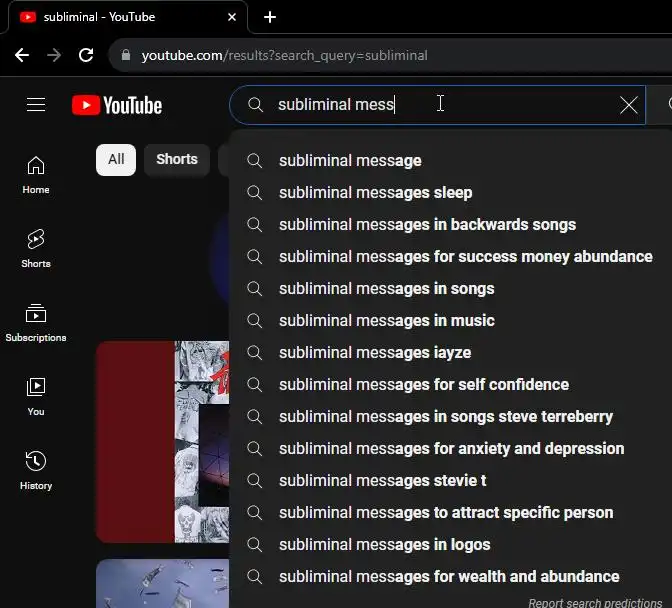Select the All filter chip
The height and width of the screenshot is (608, 672).
point(116,159)
